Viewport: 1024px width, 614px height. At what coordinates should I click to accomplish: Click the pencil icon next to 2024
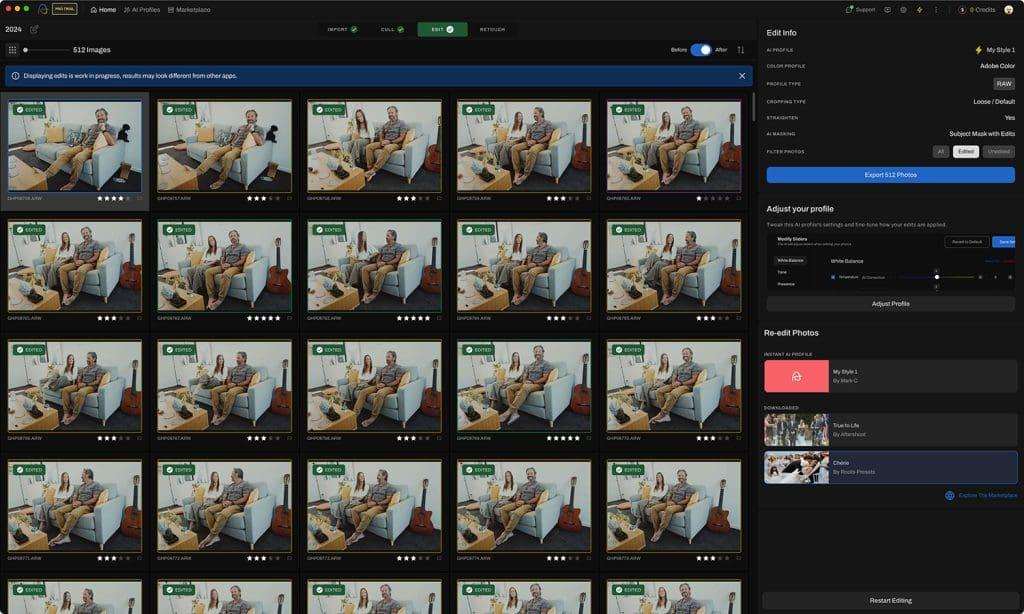pos(34,29)
